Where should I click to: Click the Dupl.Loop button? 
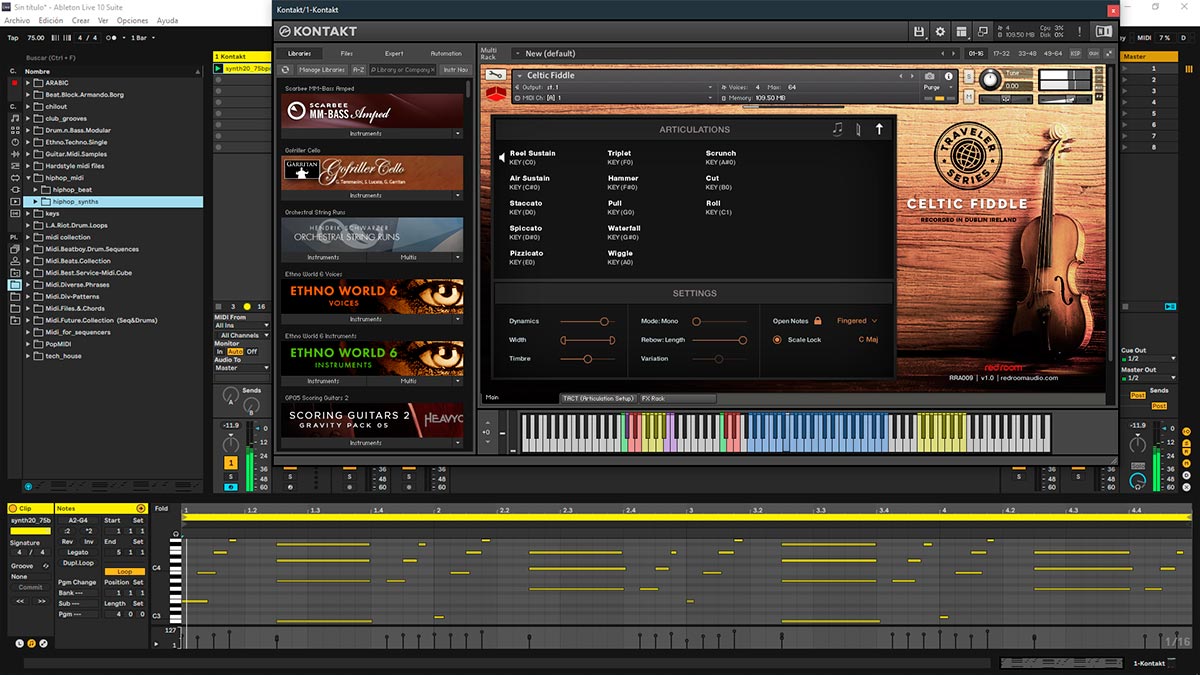click(79, 563)
